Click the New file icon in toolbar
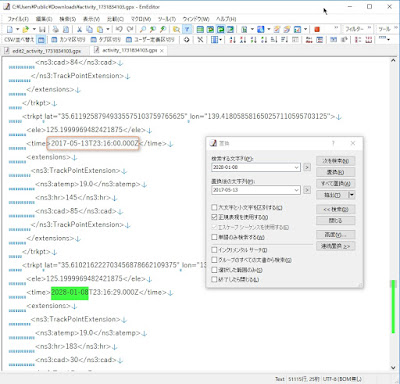The image size is (400, 384). tap(10, 30)
